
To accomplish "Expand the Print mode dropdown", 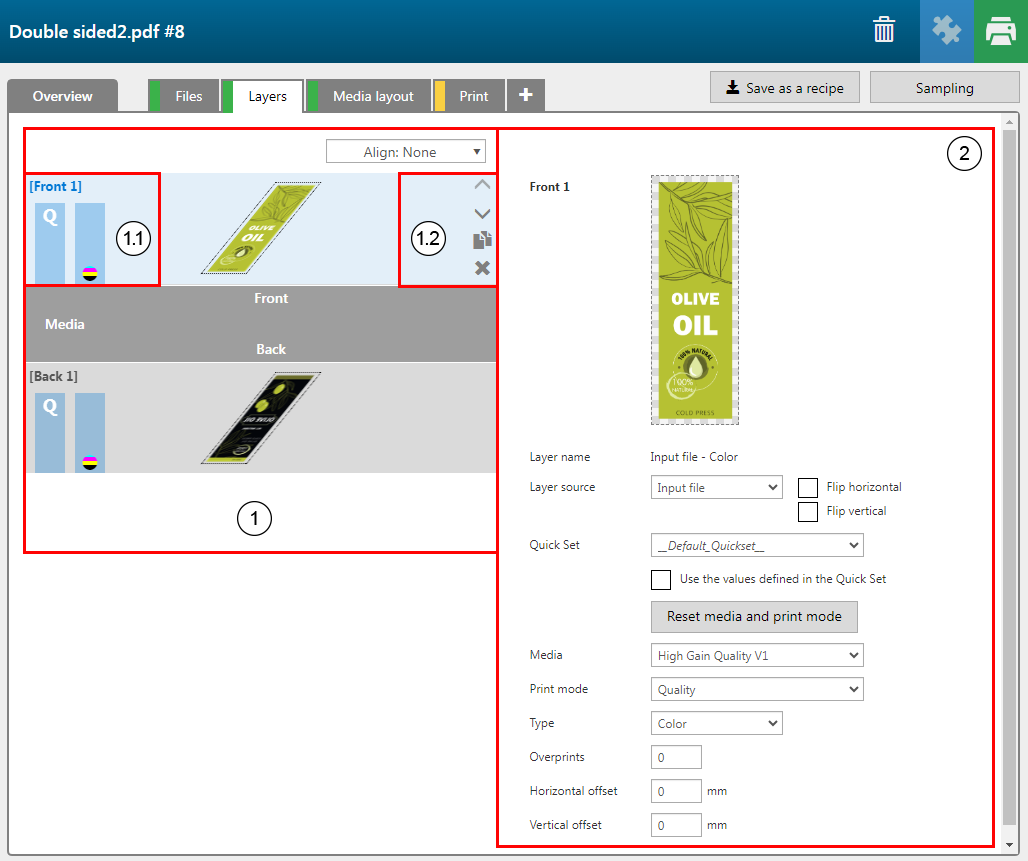I will pyautogui.click(x=756, y=689).
